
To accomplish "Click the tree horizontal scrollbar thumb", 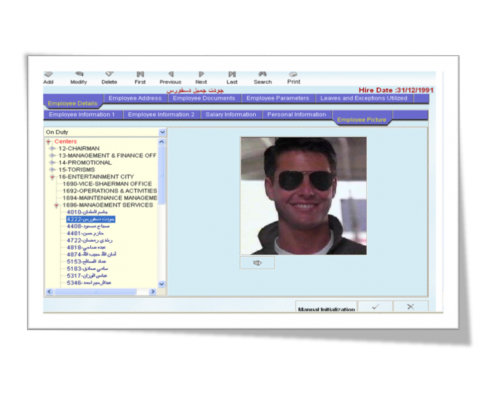I will pos(96,292).
